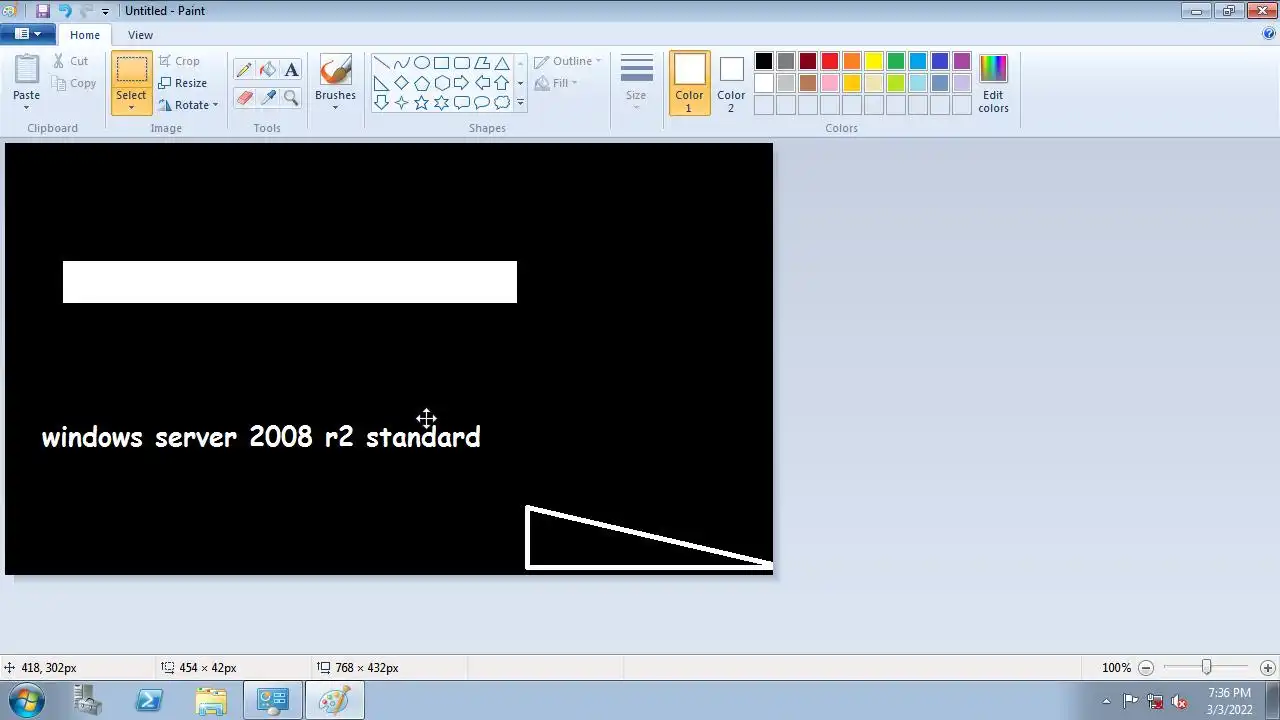Choose the Polygon shape
Screen dimensions: 1280x720
tap(481, 63)
